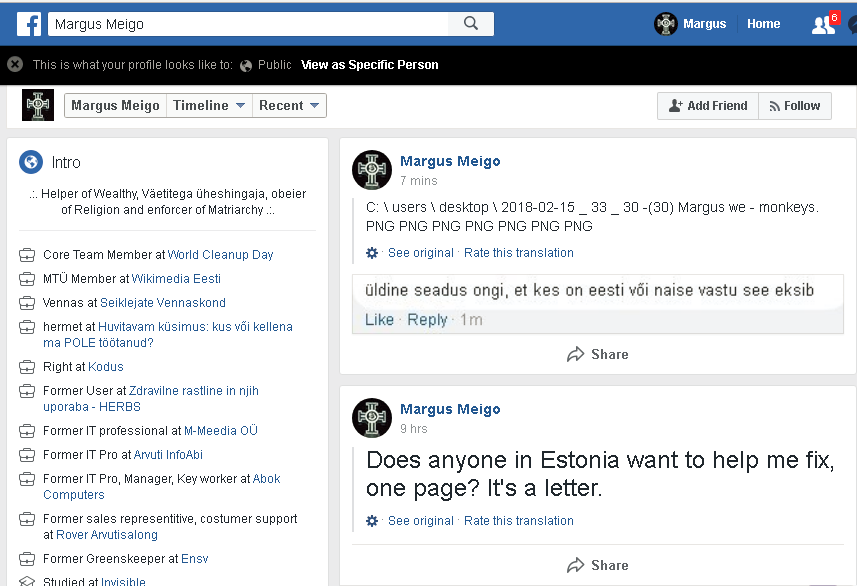Rate this translation on 9 hrs post

519,520
